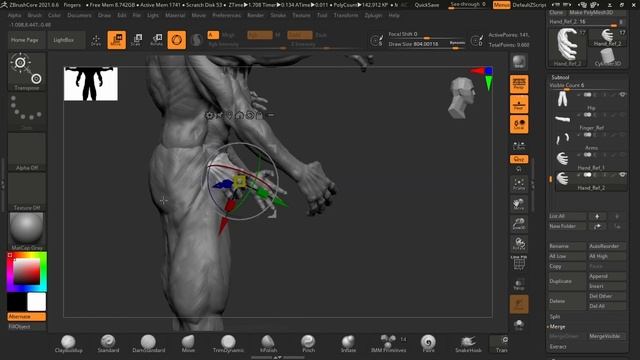Expand the Extract section
640x360 pixels.
pos(558,347)
